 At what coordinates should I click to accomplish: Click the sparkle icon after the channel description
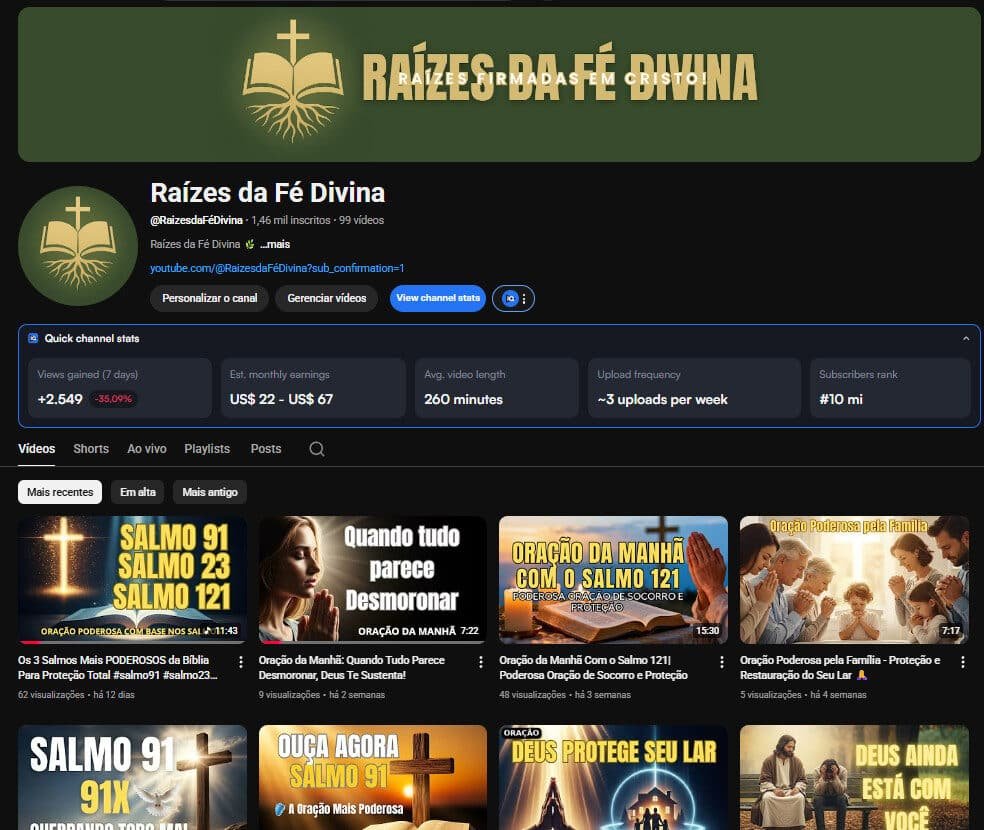[252, 243]
